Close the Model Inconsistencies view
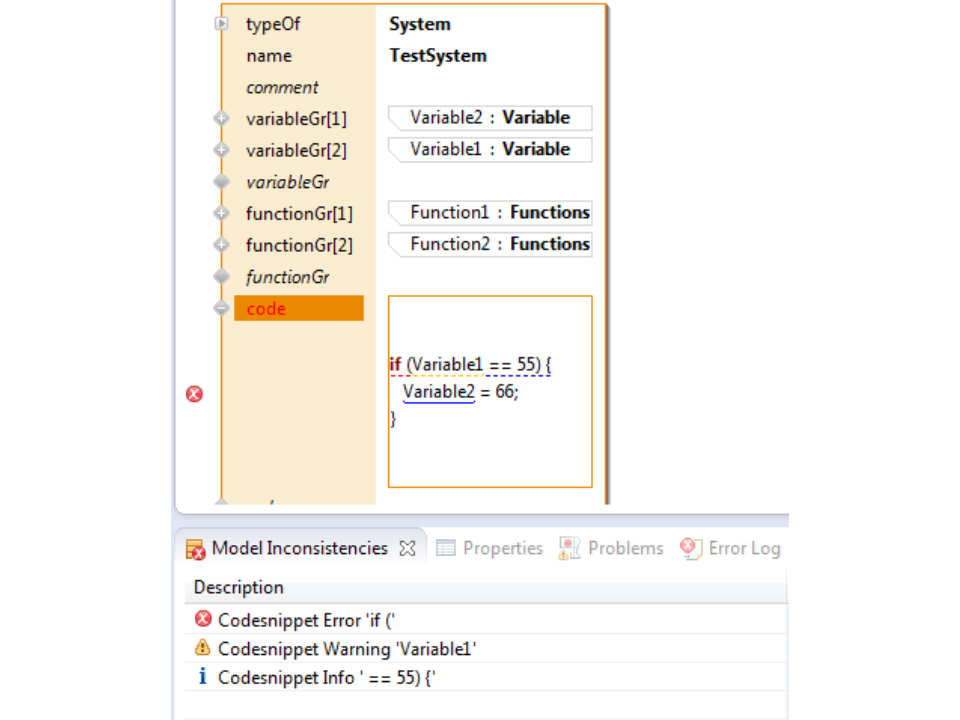 (x=407, y=548)
